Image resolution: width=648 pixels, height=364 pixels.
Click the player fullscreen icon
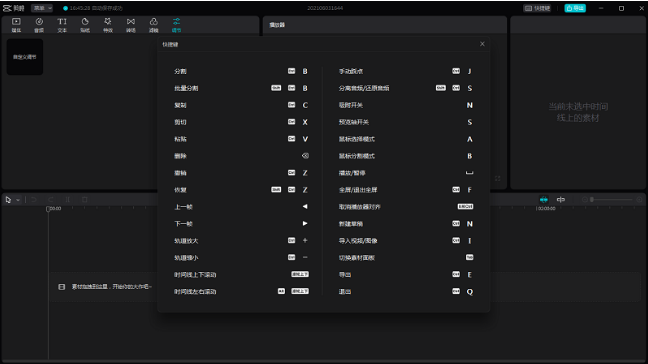coord(498,178)
